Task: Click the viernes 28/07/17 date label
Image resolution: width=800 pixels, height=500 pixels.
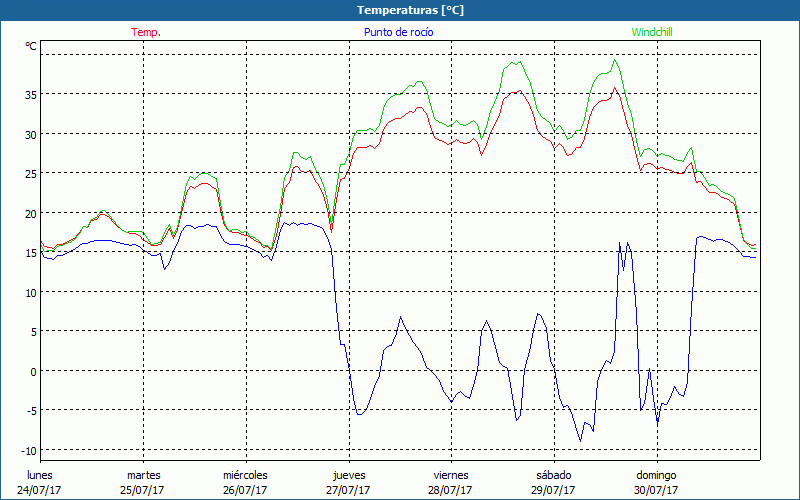Action: (x=451, y=482)
